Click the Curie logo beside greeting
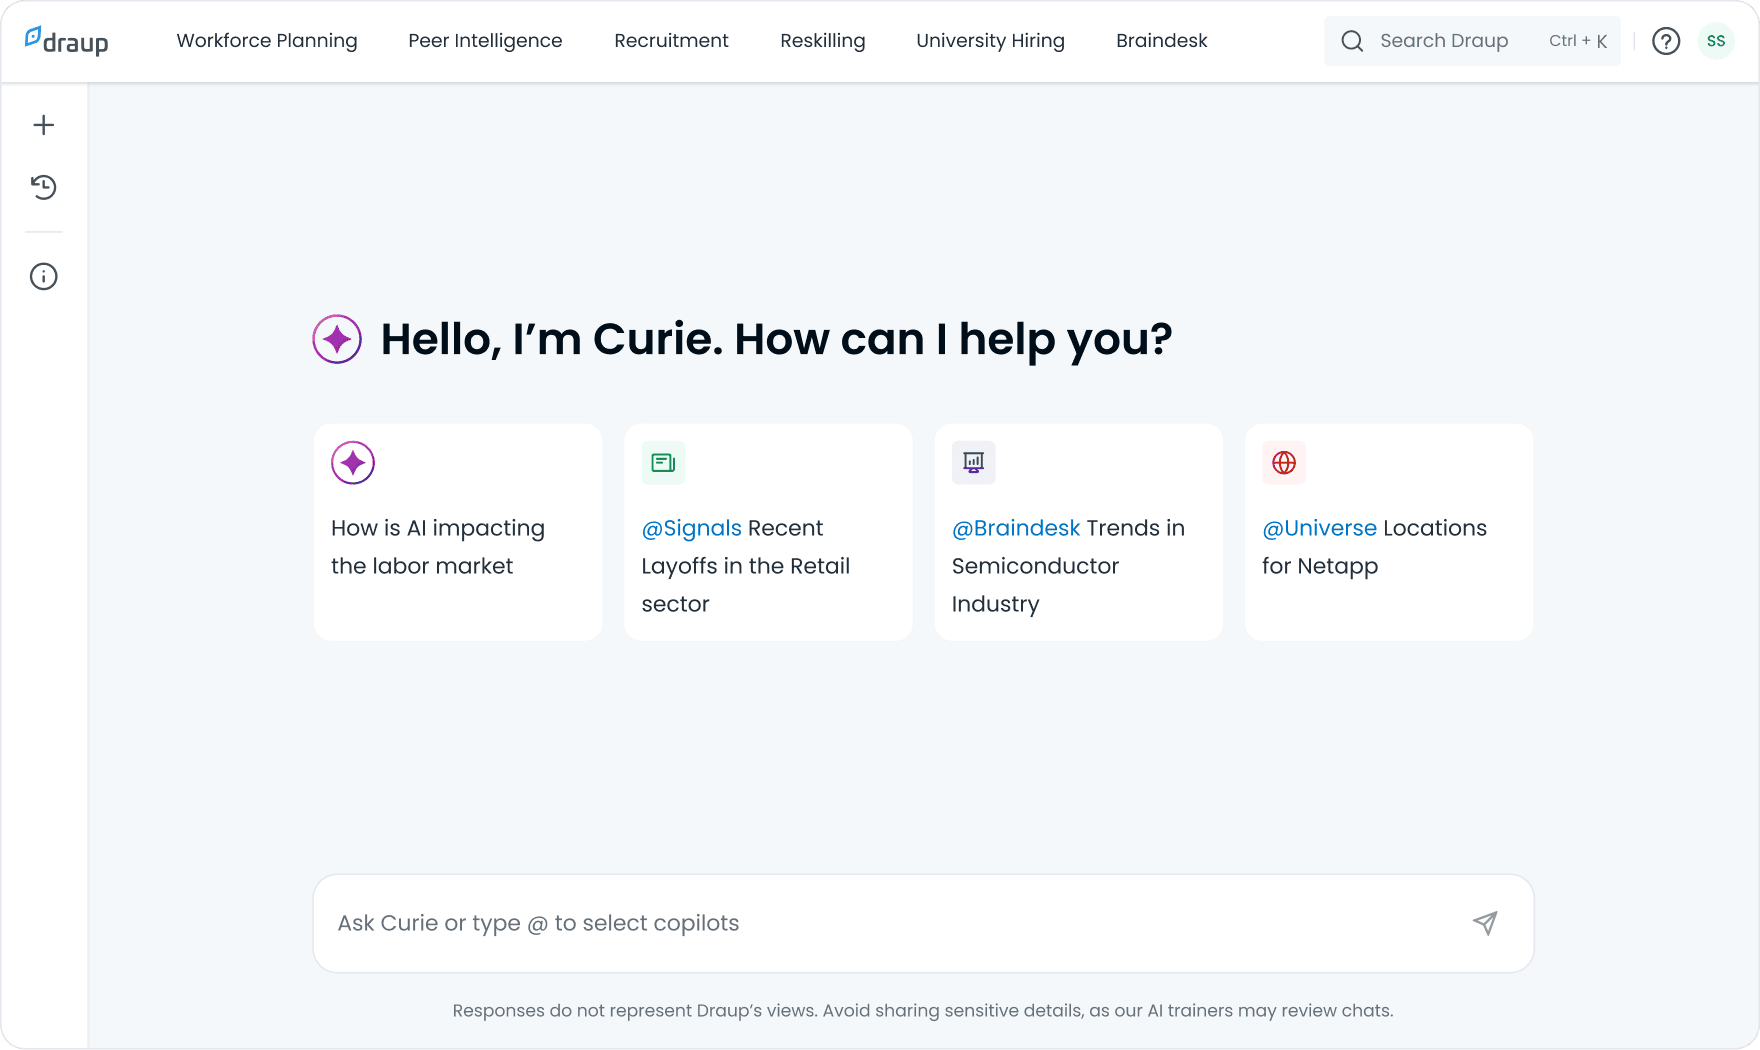This screenshot has height=1050, width=1760. click(337, 339)
